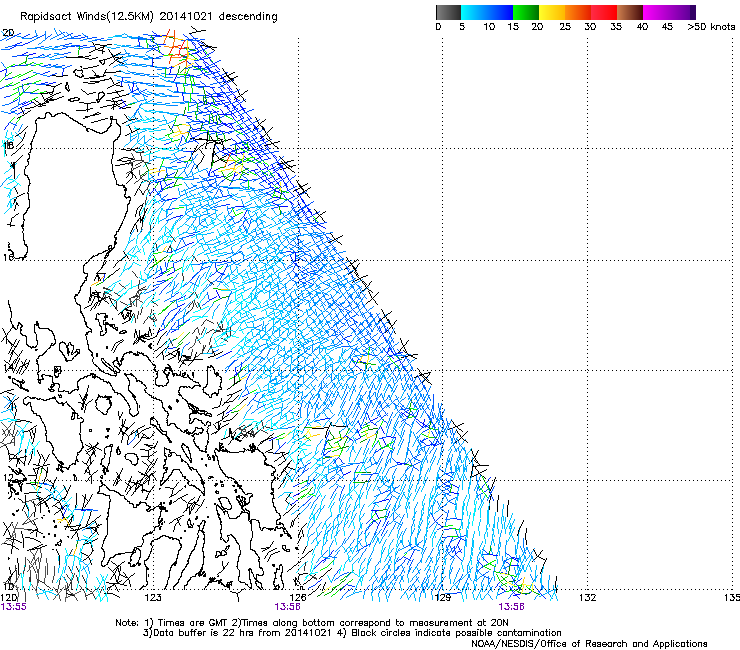Click the '25' legend scale label
740x650 pixels.
(565, 27)
